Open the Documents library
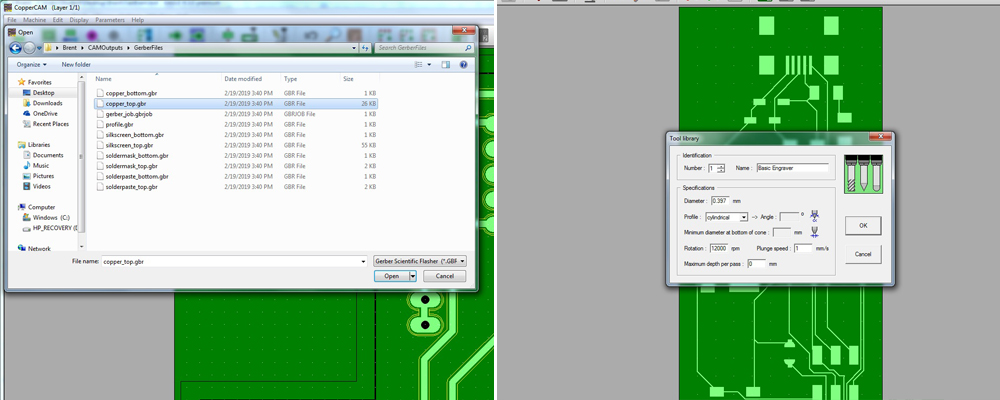 (x=48, y=155)
